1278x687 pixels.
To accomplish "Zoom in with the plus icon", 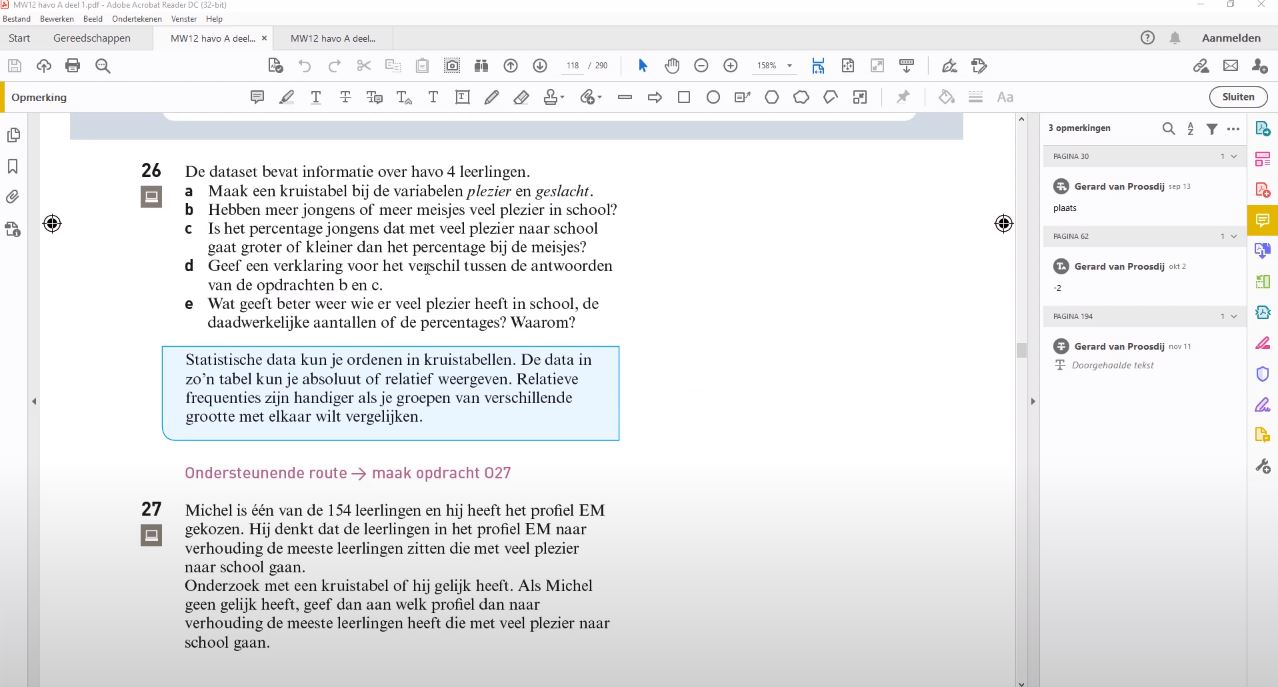I will (x=731, y=66).
